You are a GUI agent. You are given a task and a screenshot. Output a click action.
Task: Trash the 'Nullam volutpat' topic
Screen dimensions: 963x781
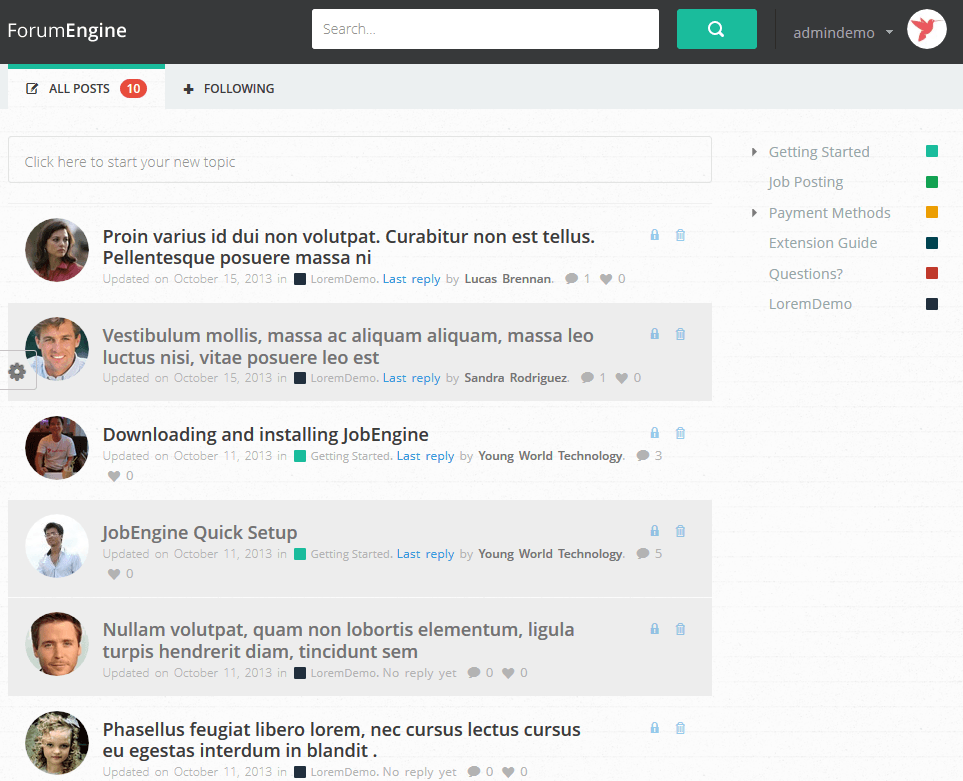coord(680,628)
